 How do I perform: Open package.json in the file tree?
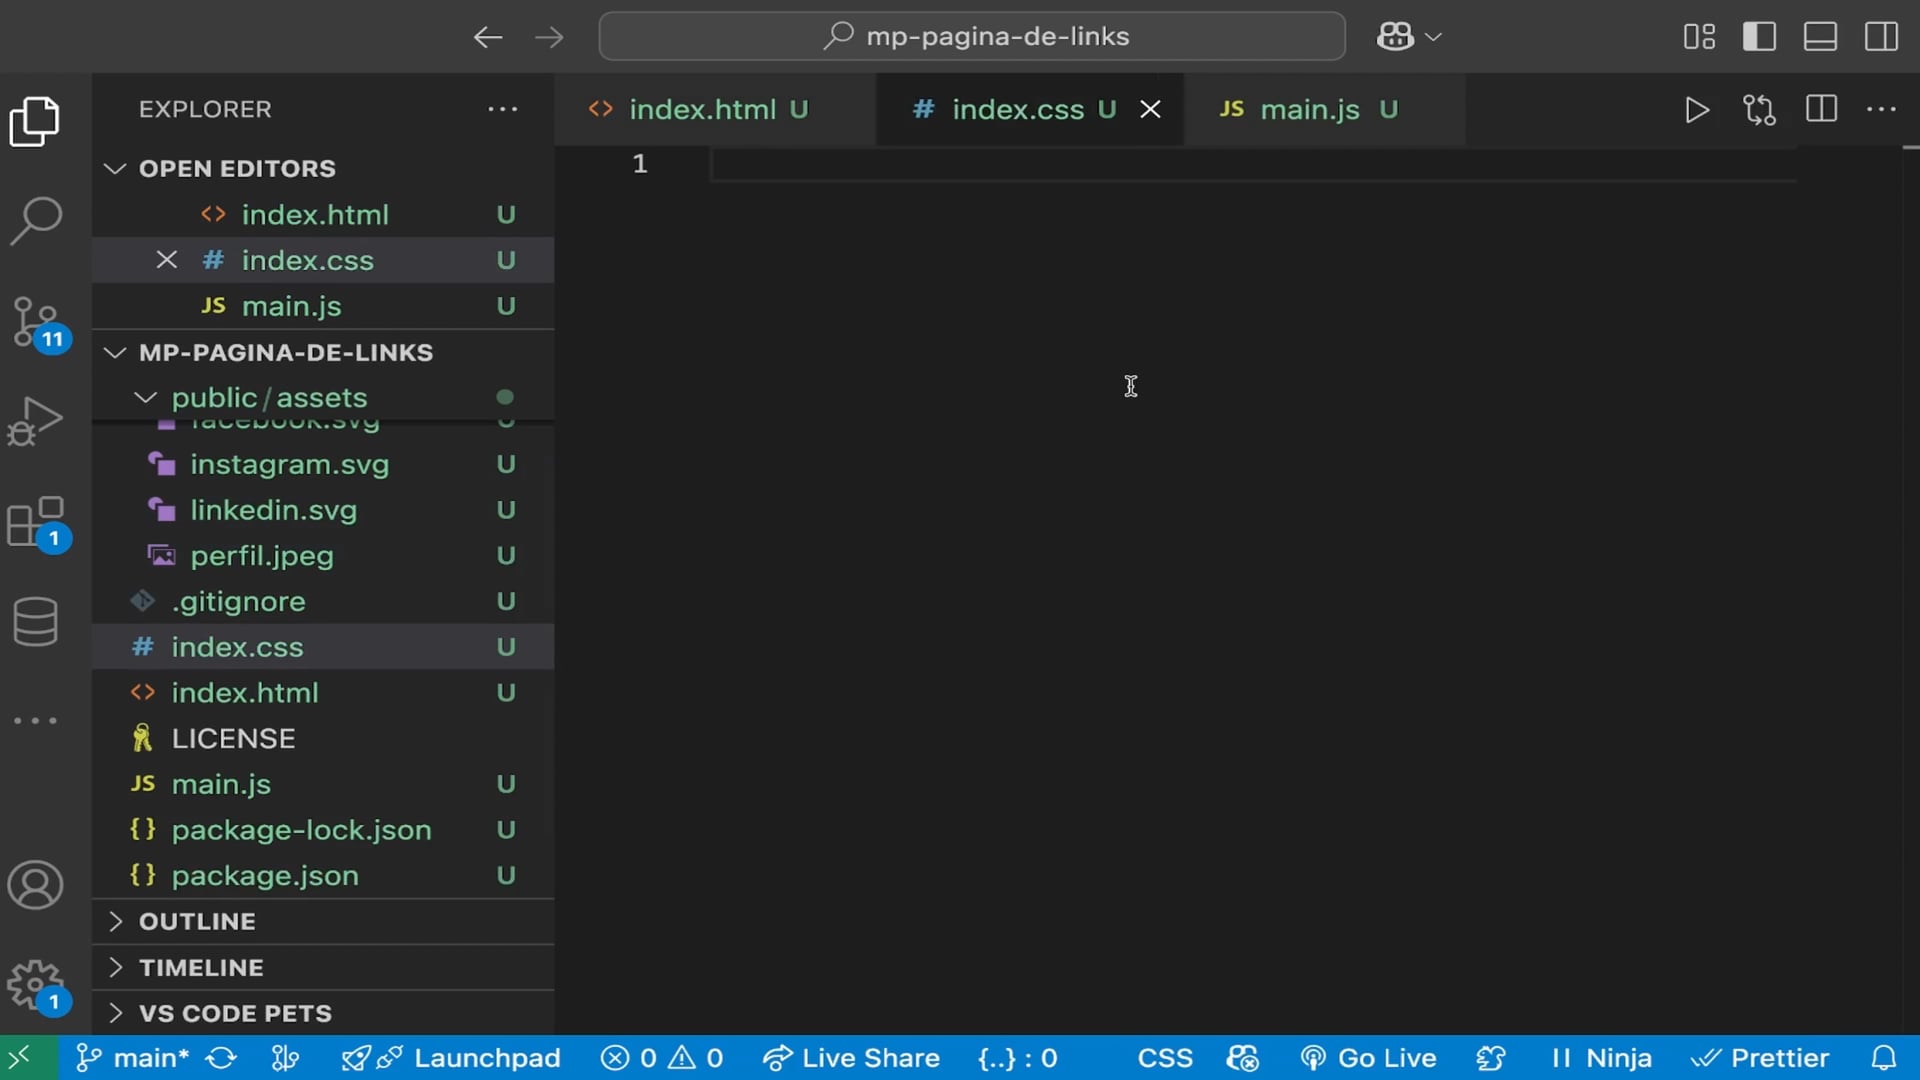tap(264, 876)
